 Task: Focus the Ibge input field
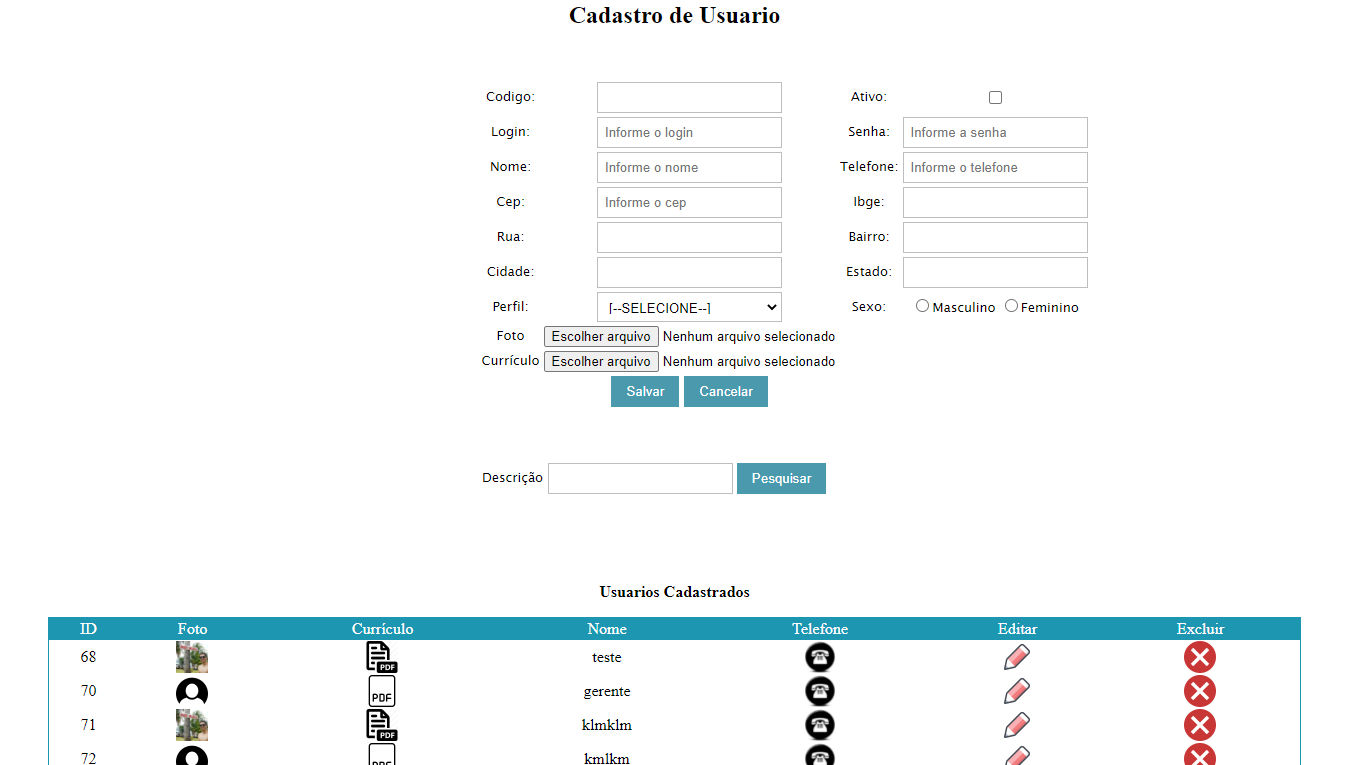click(995, 202)
